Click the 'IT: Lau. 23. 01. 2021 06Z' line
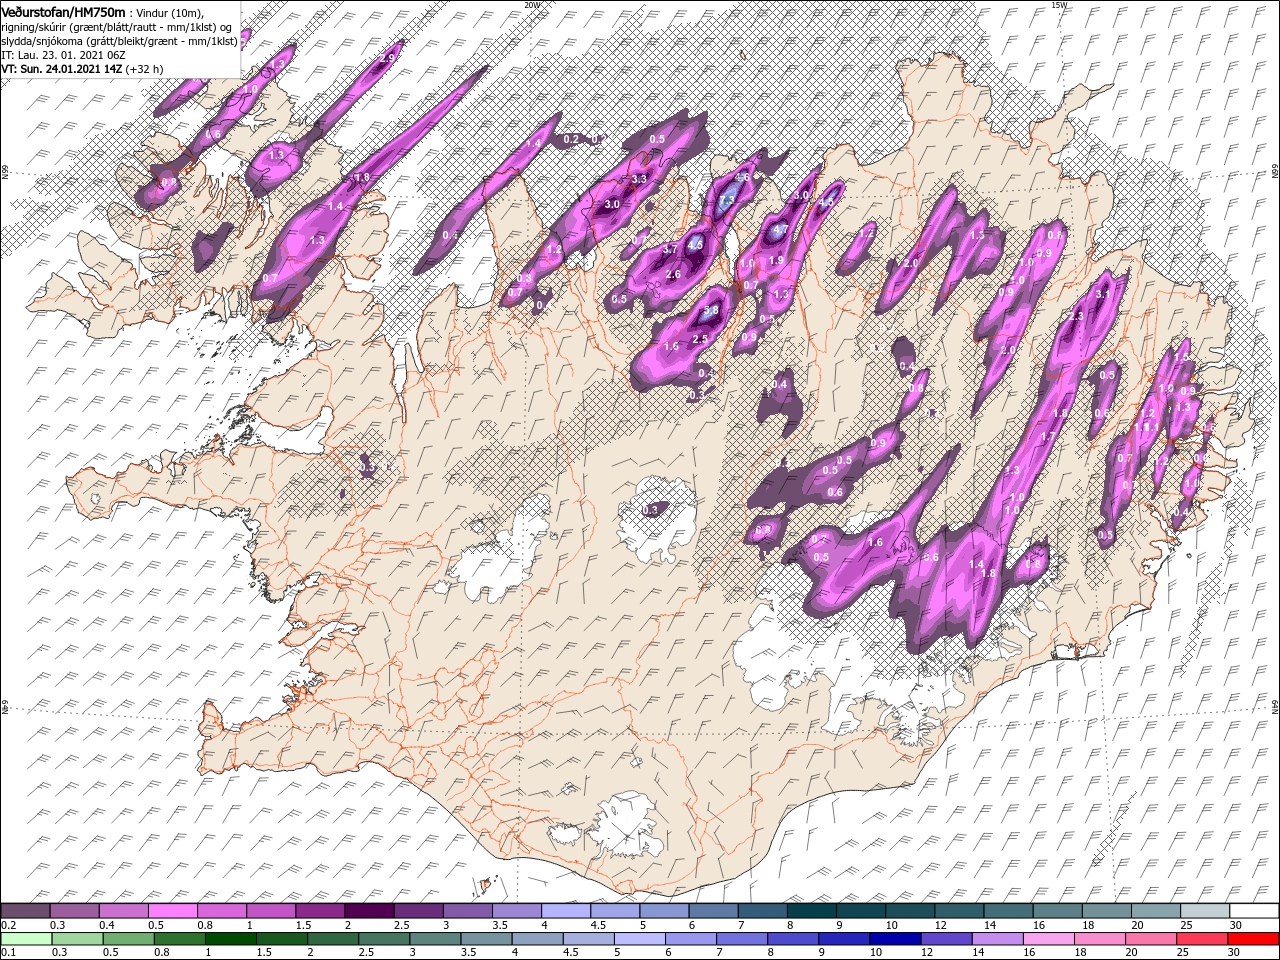The image size is (1280, 960). [x=62, y=55]
